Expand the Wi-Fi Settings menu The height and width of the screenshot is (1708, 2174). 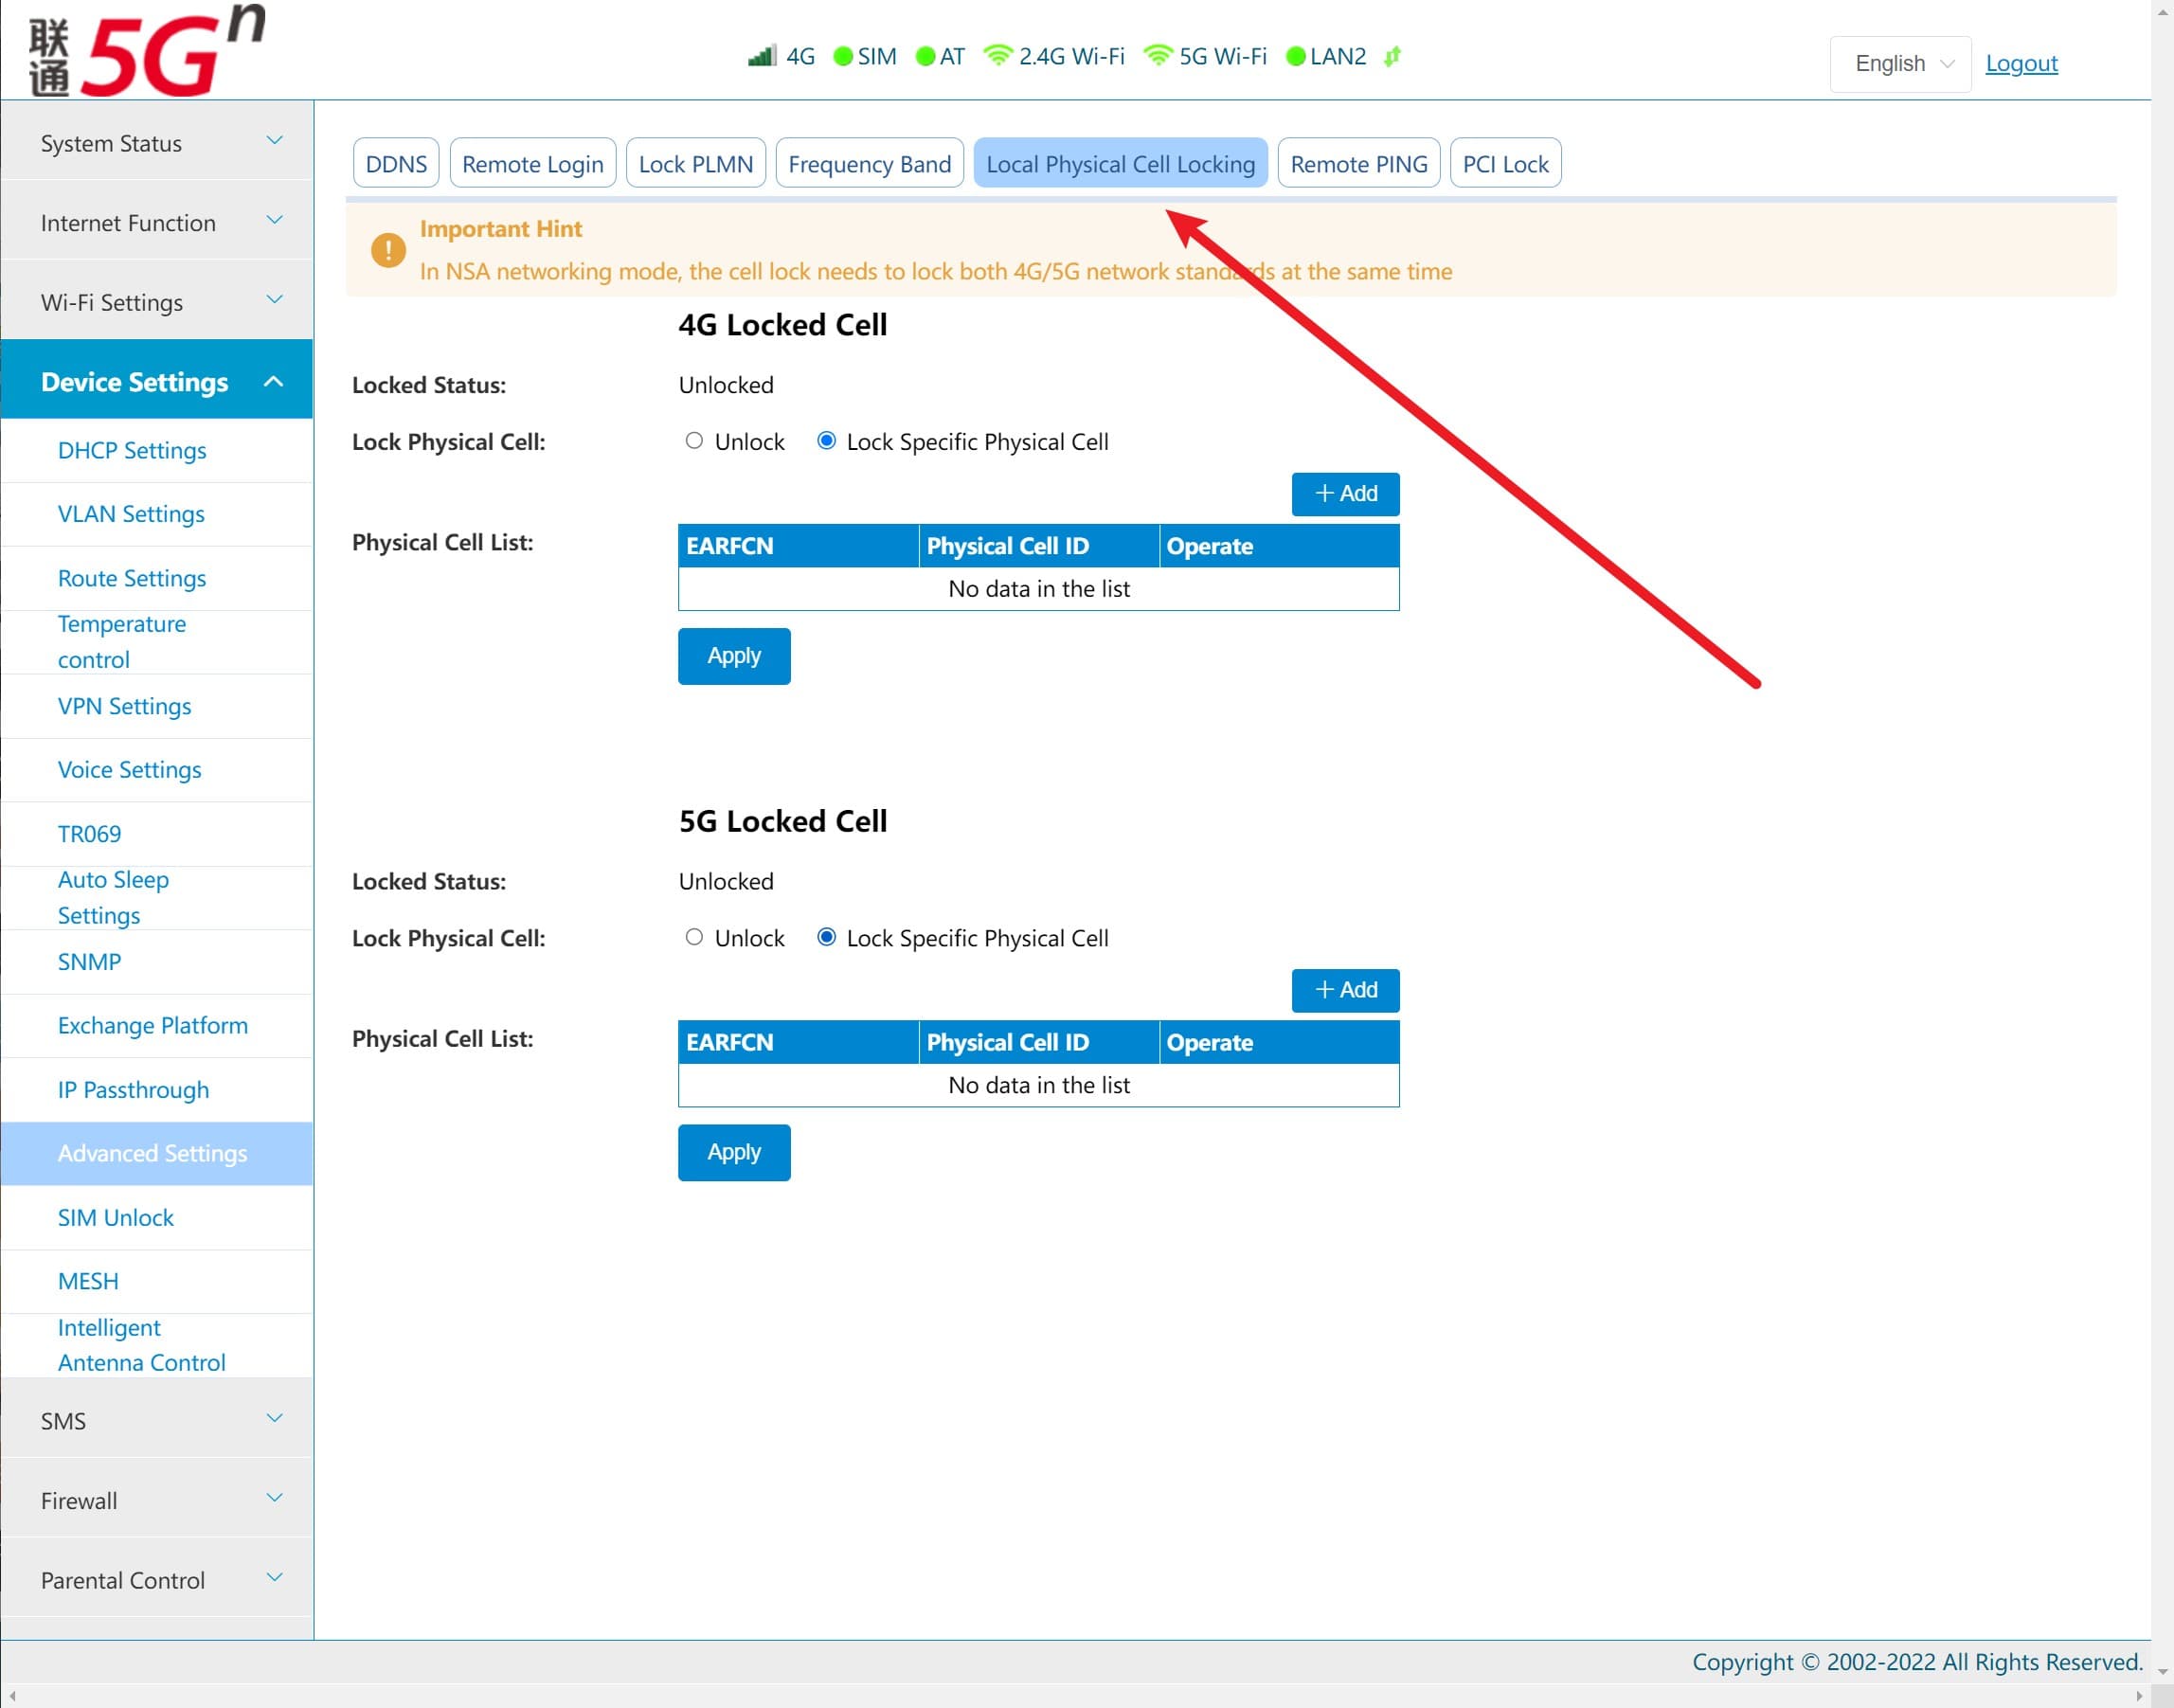[x=157, y=301]
